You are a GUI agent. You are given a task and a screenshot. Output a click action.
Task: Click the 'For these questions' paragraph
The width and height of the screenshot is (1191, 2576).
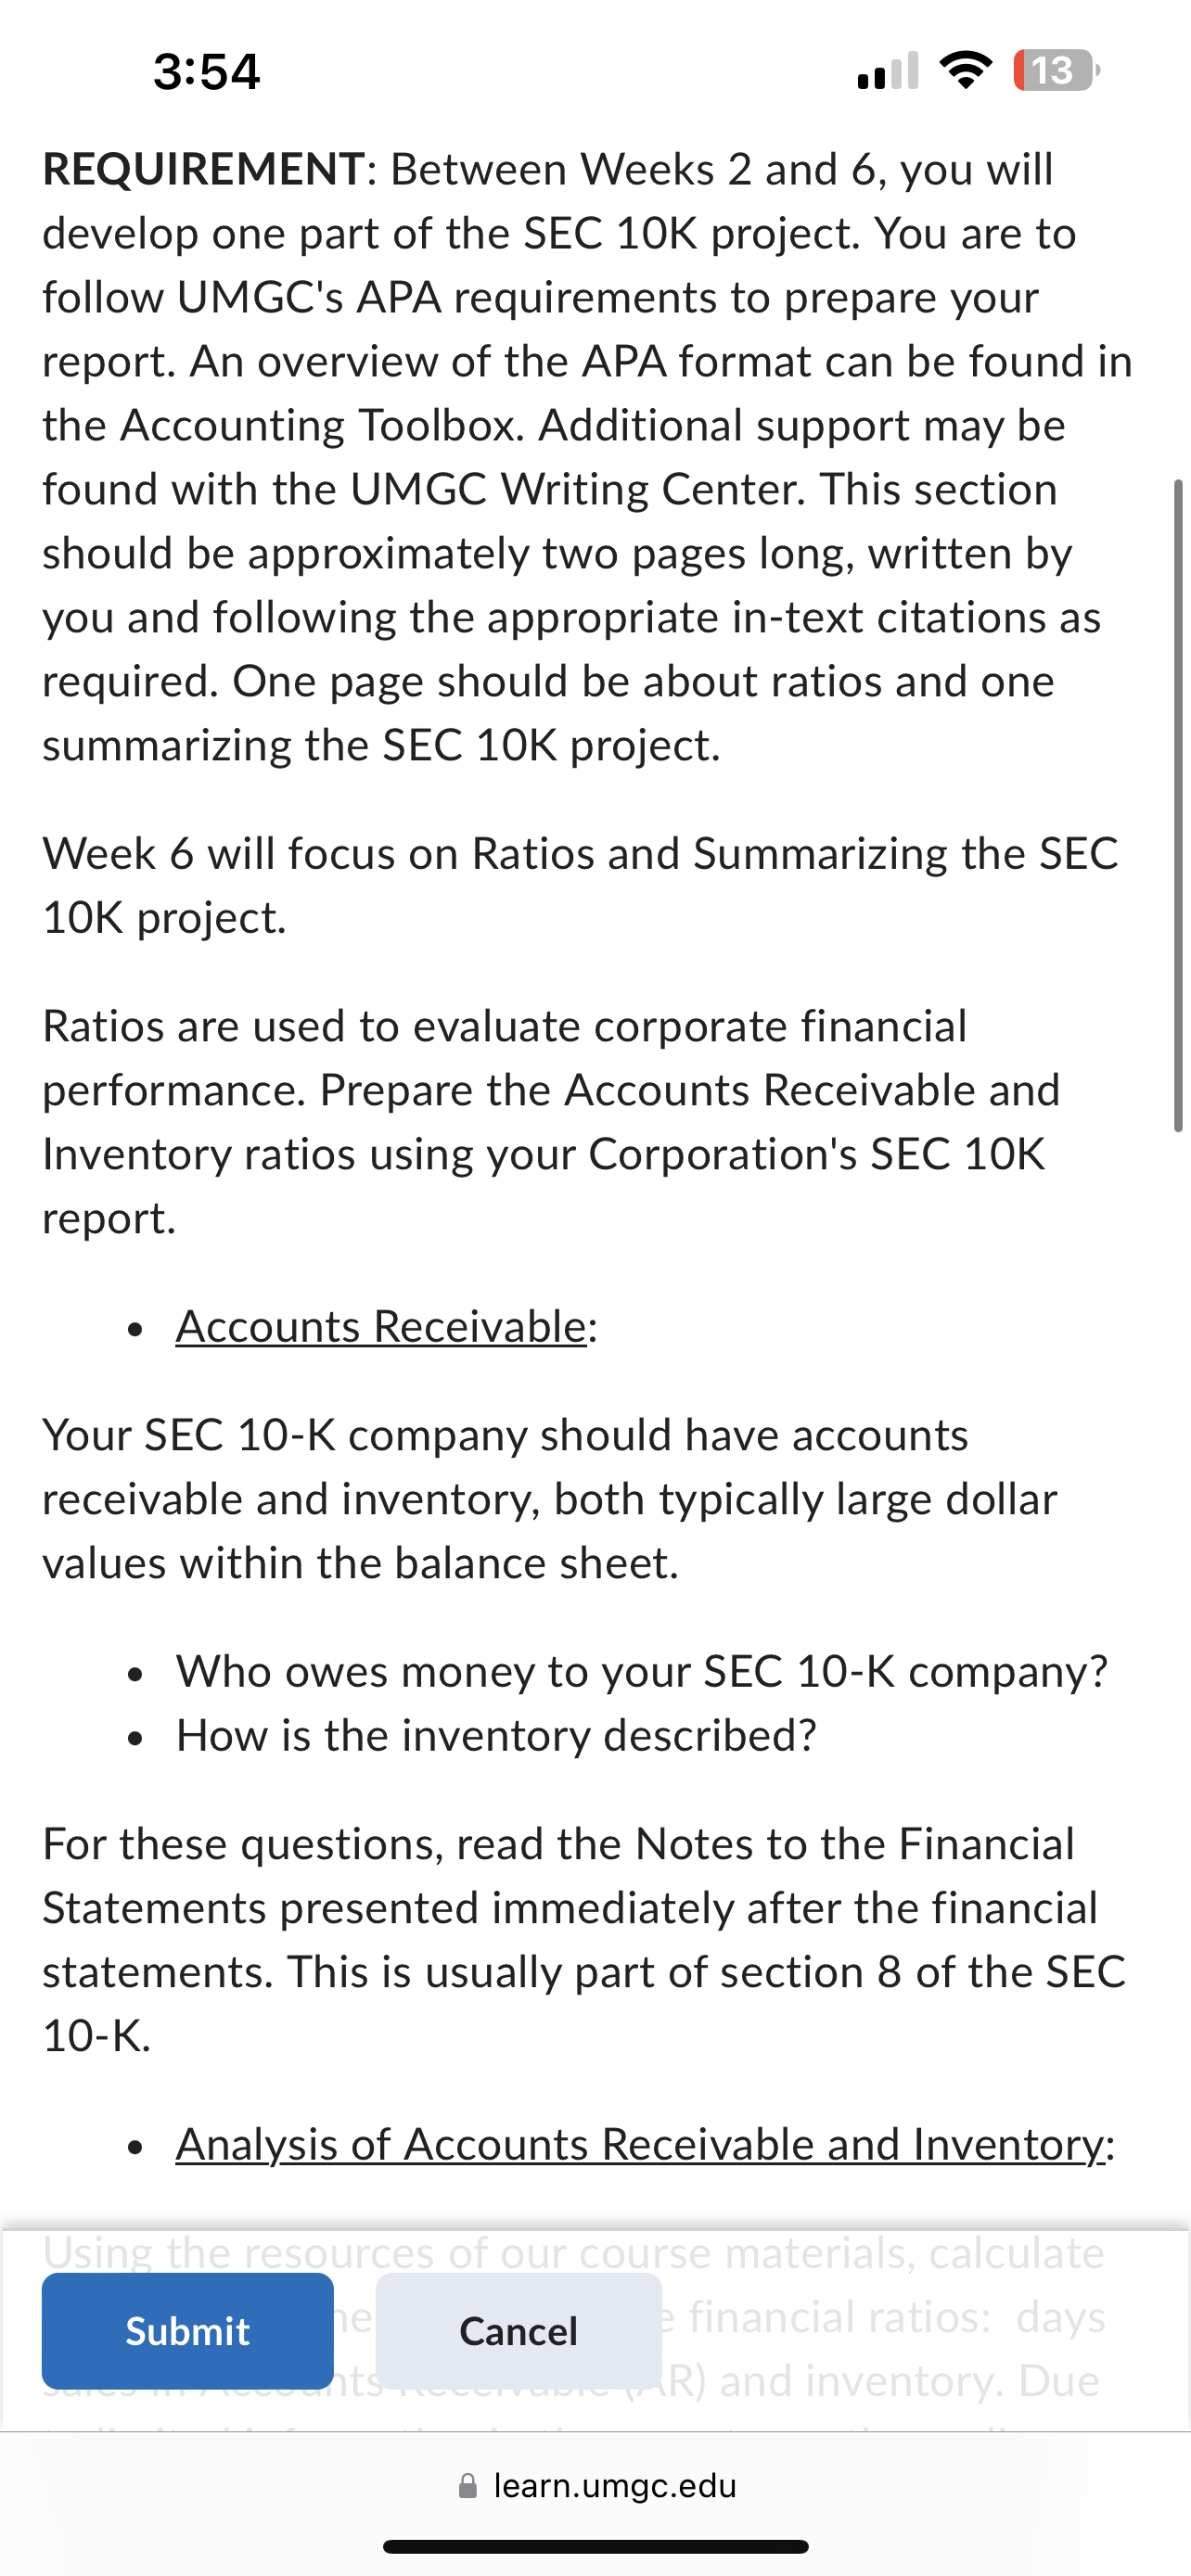[584, 1940]
